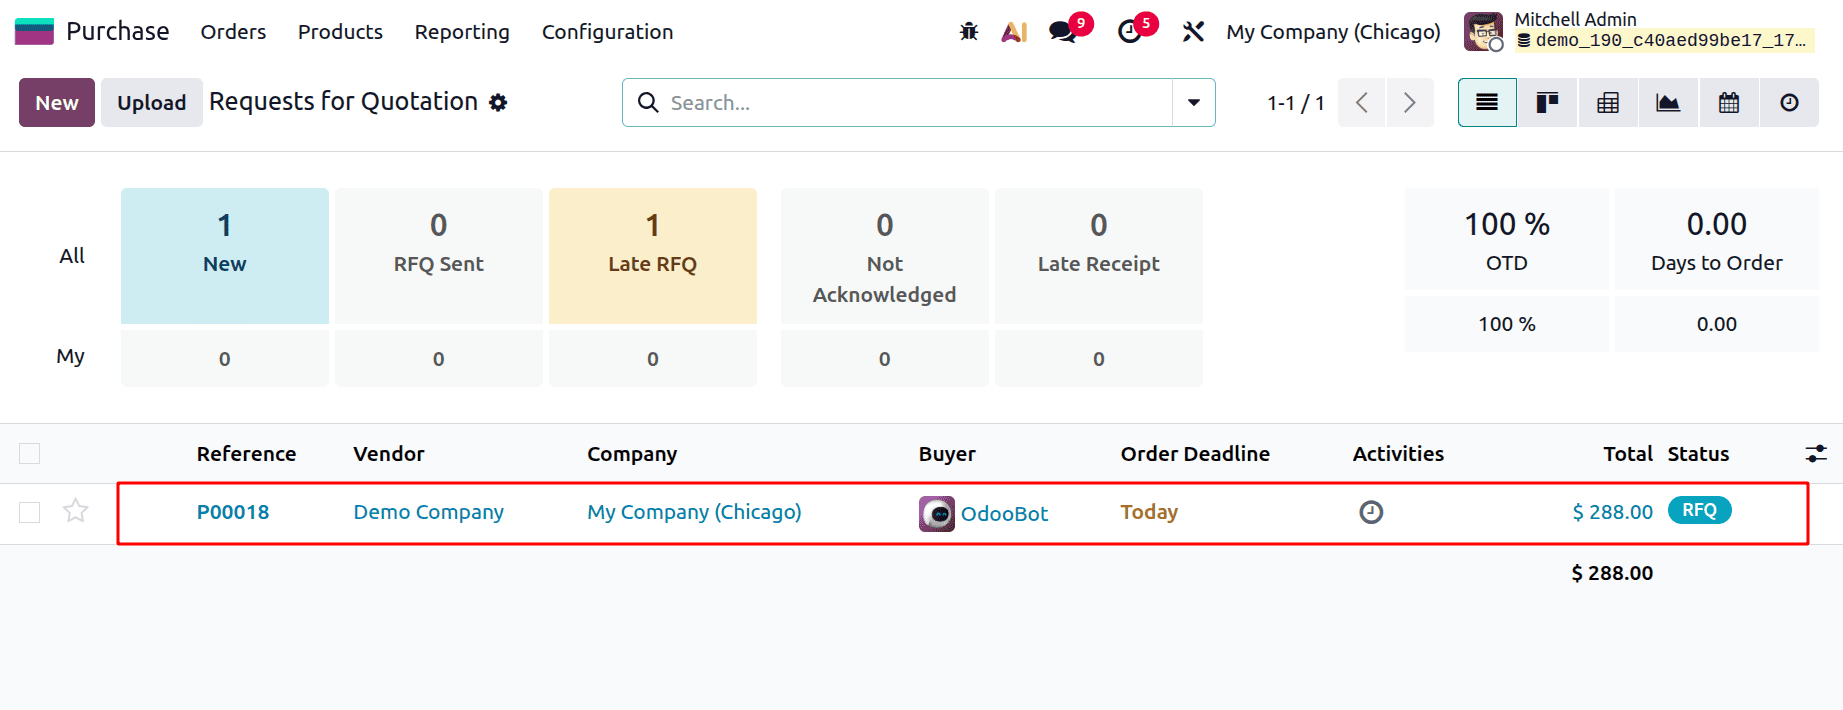Click the debug bug icon
Viewport: 1843px width, 710px height.
tap(968, 32)
